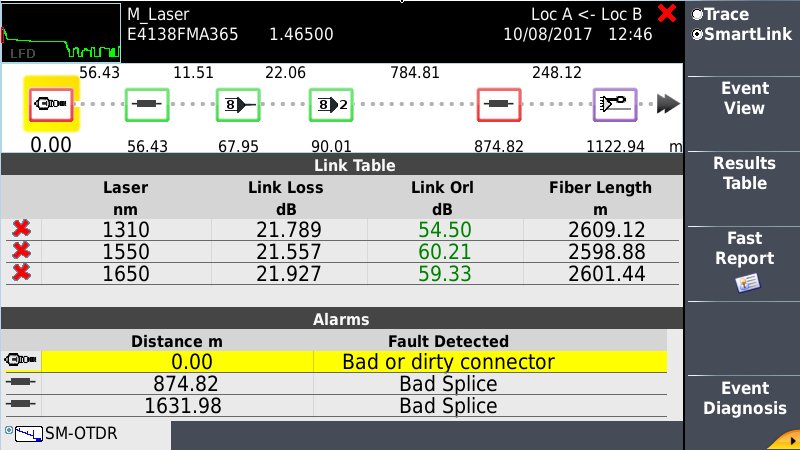Click Link Orl value 59.33
The image size is (800, 450).
444,273
